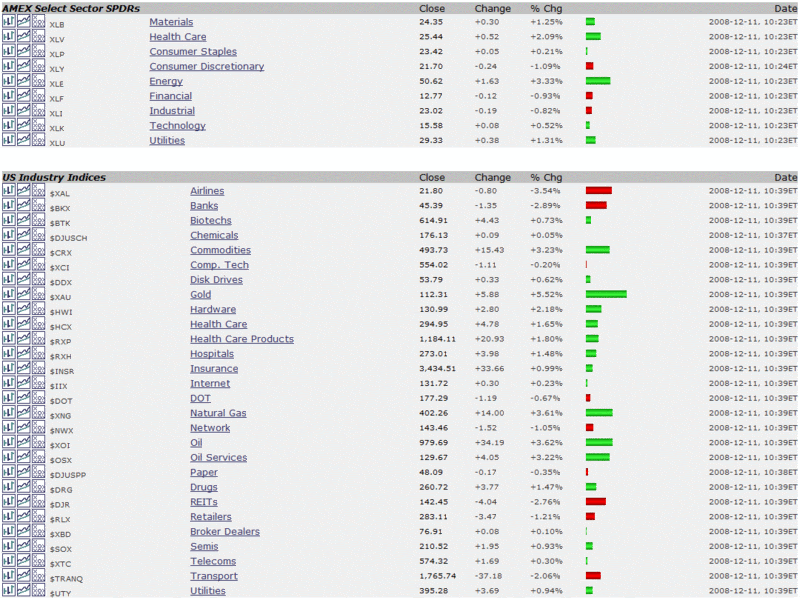Open the line chart icon for $SOX
The image size is (800, 600).
point(23,545)
